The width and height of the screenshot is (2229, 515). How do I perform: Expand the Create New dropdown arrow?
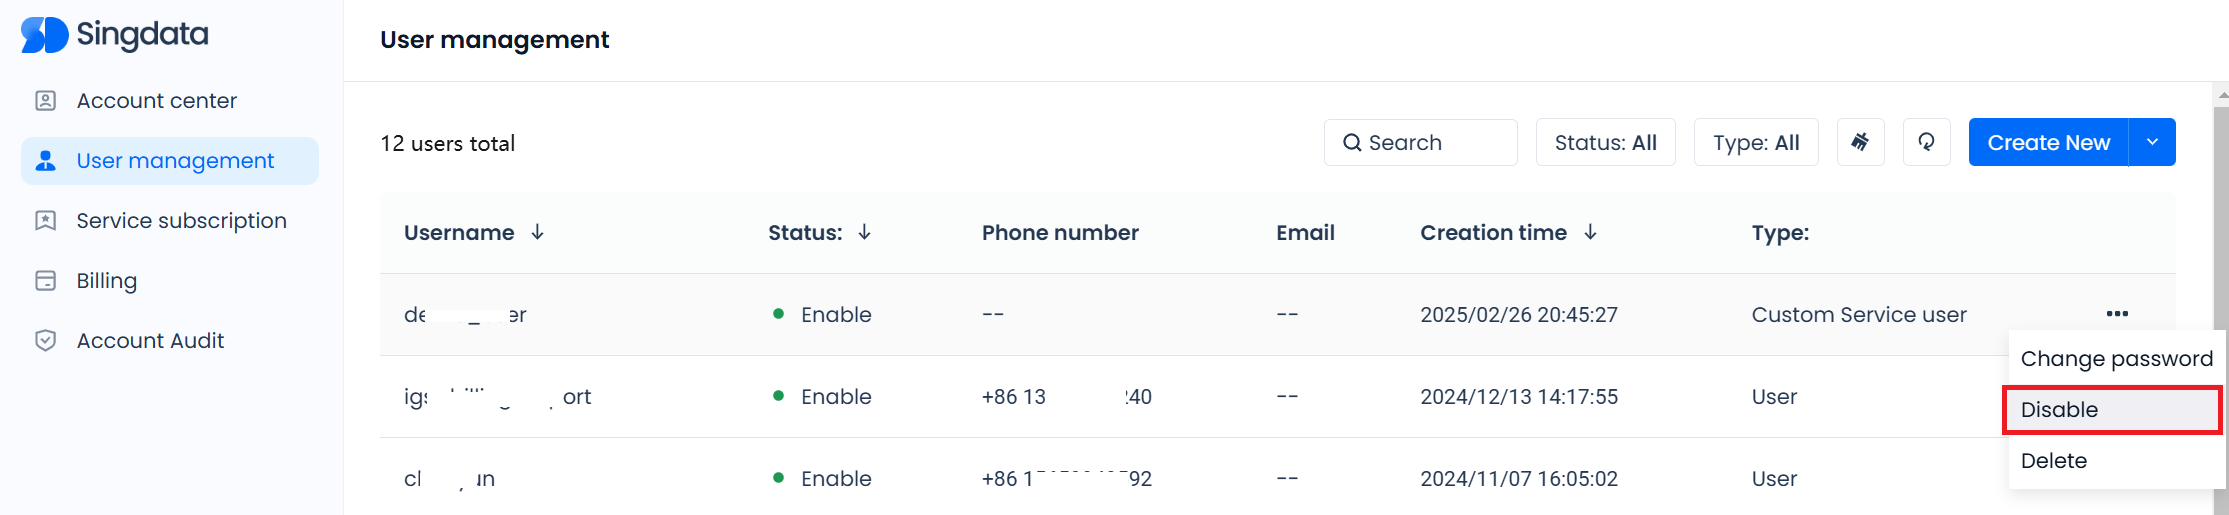tap(2152, 142)
